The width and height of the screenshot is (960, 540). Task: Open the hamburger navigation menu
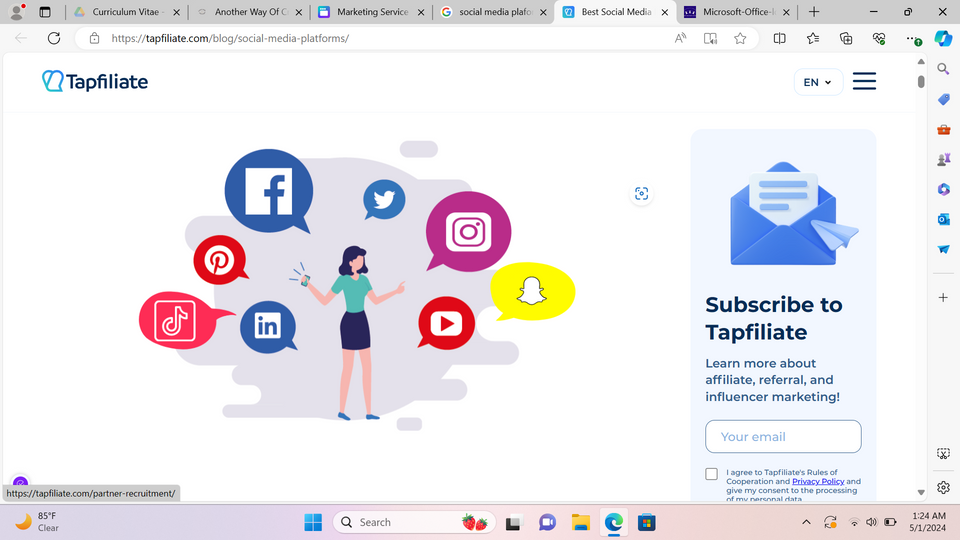[864, 81]
